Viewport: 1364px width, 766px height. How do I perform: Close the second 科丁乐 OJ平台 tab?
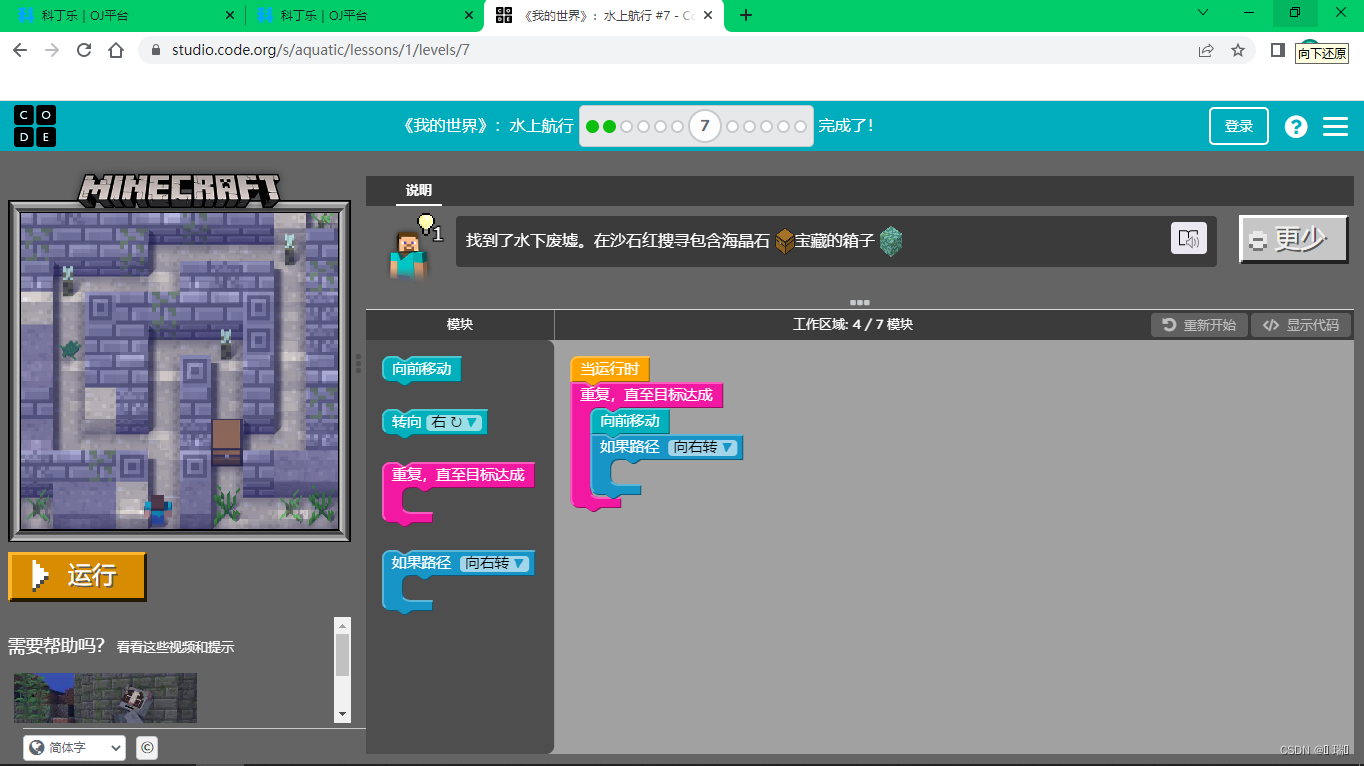(469, 16)
